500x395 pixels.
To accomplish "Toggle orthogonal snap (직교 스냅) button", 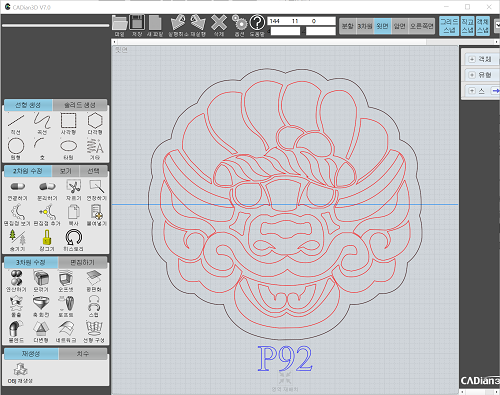I will click(467, 26).
